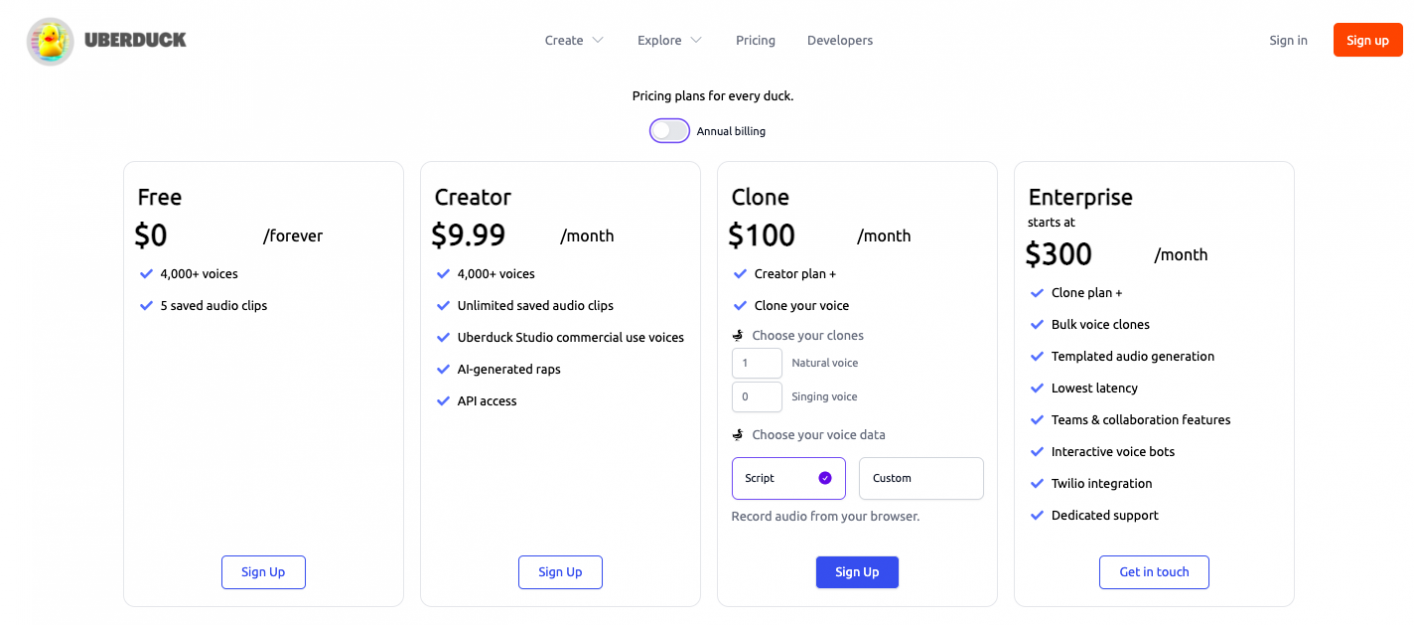Expand the Create dropdown menu
The height and width of the screenshot is (625, 1414).
point(574,41)
